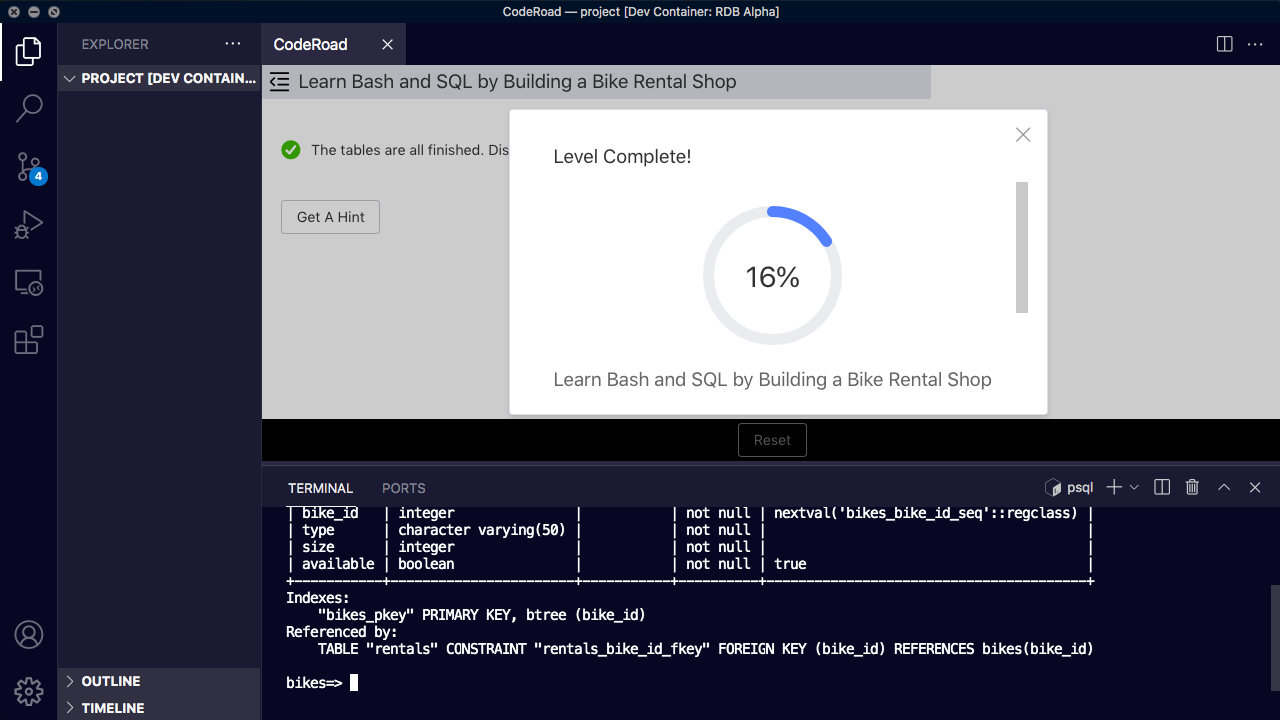Split the editor using the top-right icon
The height and width of the screenshot is (720, 1280).
1224,44
